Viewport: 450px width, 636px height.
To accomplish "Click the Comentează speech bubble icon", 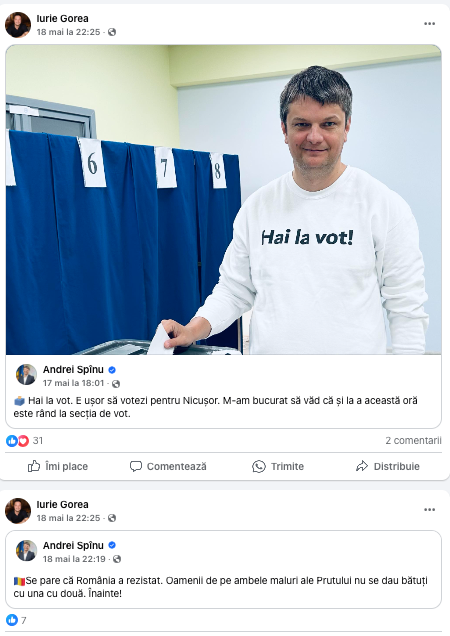I will (x=136, y=466).
